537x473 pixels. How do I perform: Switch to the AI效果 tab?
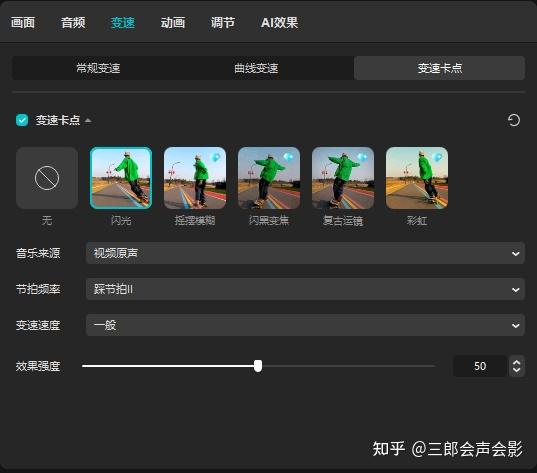pyautogui.click(x=279, y=23)
